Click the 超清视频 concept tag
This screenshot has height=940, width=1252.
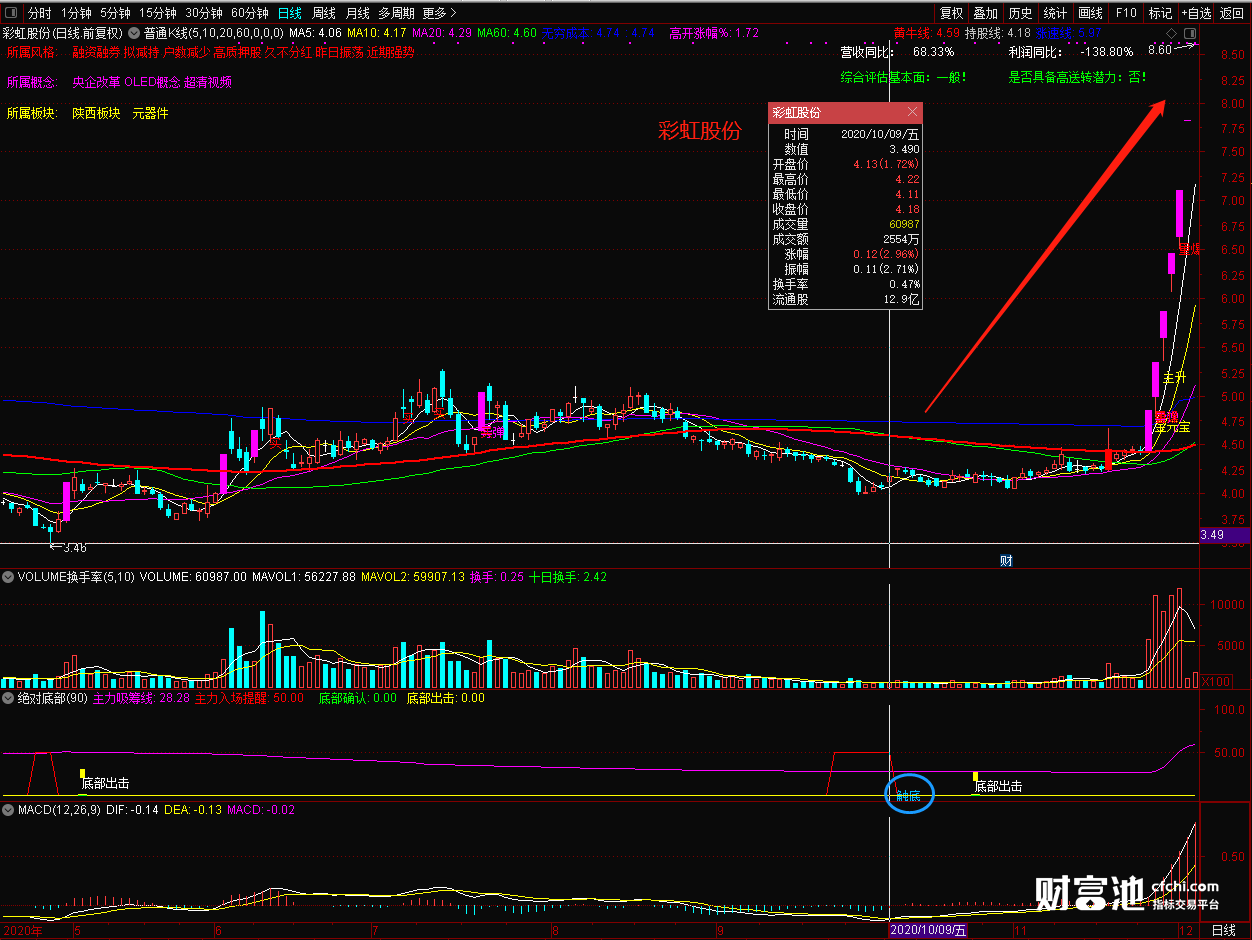tap(208, 82)
